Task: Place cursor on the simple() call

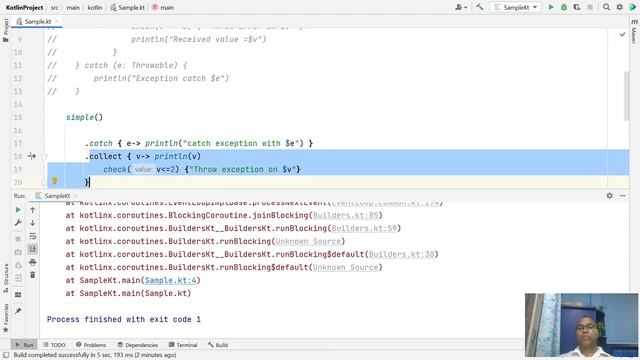Action: pos(84,117)
